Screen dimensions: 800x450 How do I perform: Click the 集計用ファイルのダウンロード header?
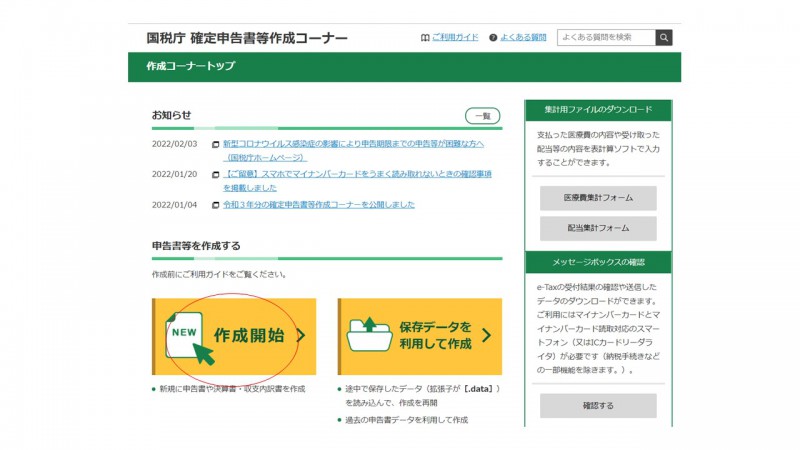[x=598, y=110]
